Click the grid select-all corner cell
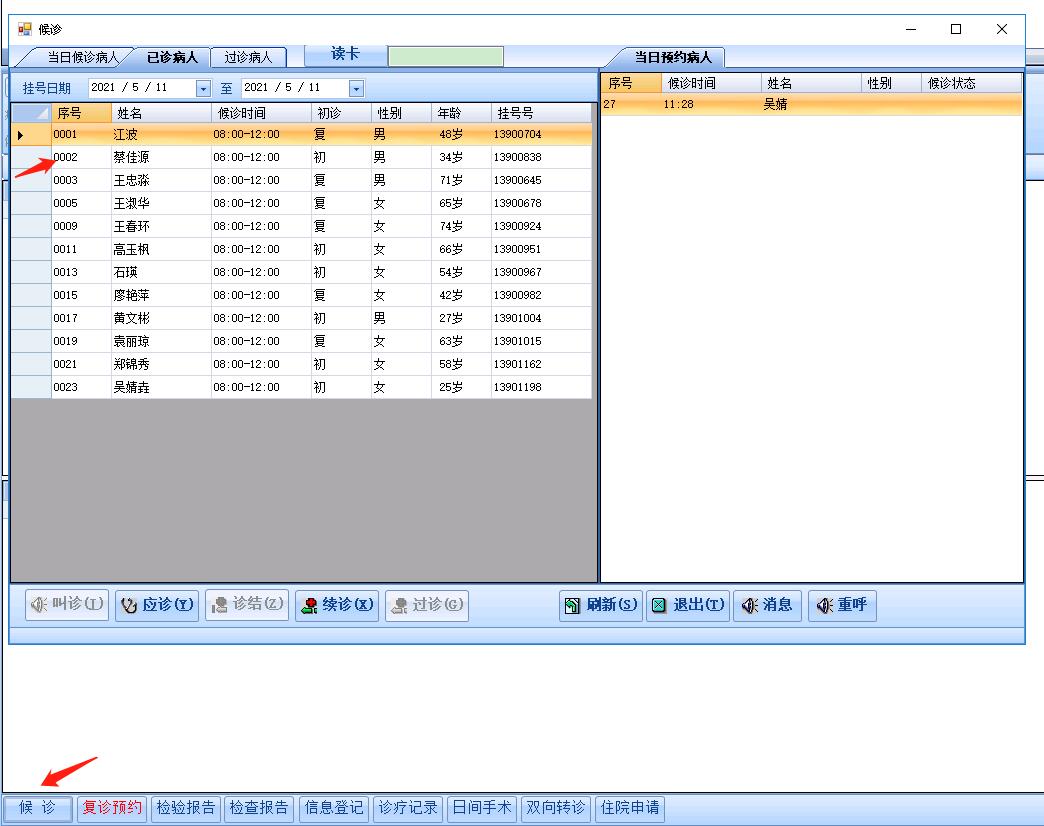This screenshot has width=1044, height=826. tap(31, 113)
